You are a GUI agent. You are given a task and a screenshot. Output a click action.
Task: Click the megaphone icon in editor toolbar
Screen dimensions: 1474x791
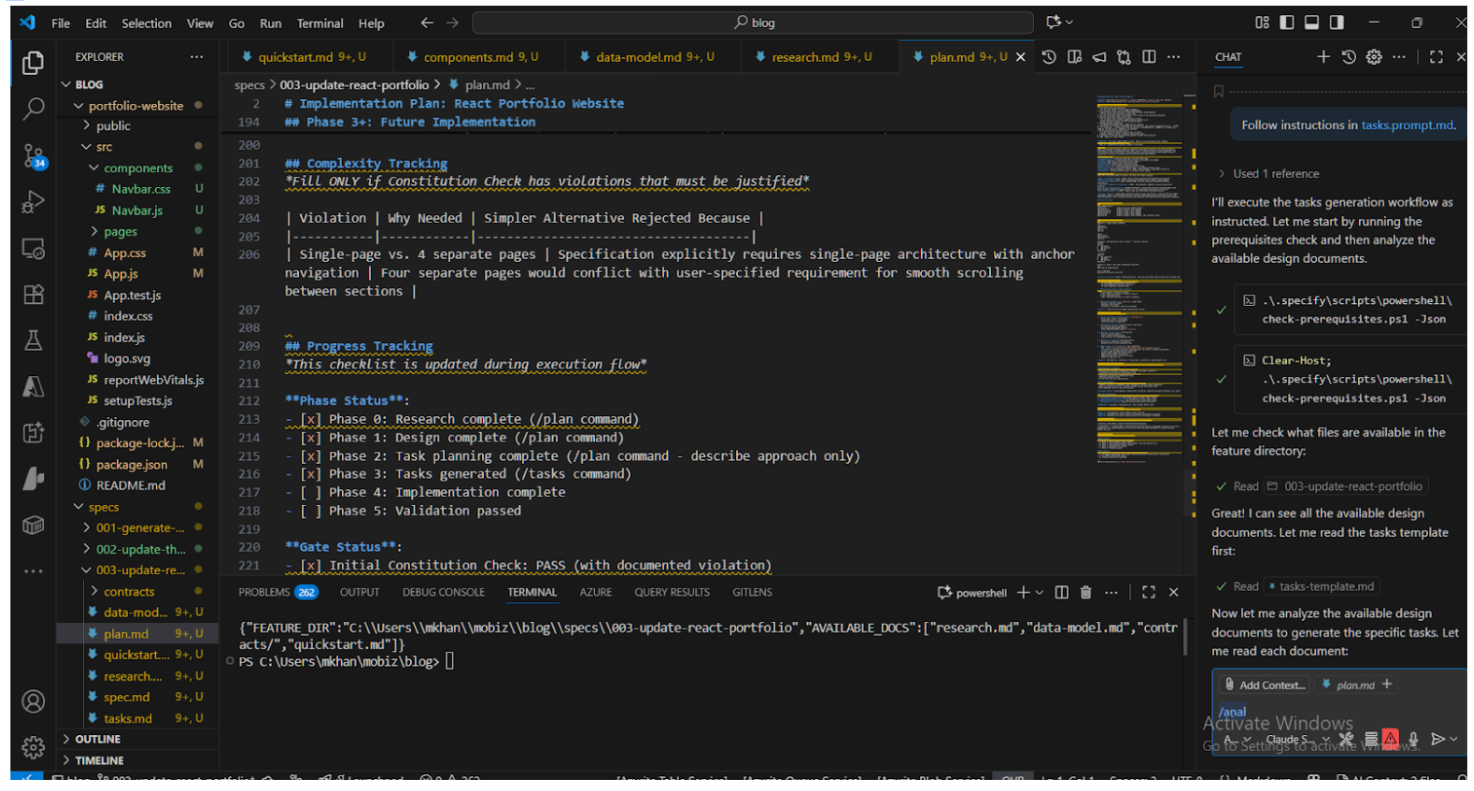1099,57
